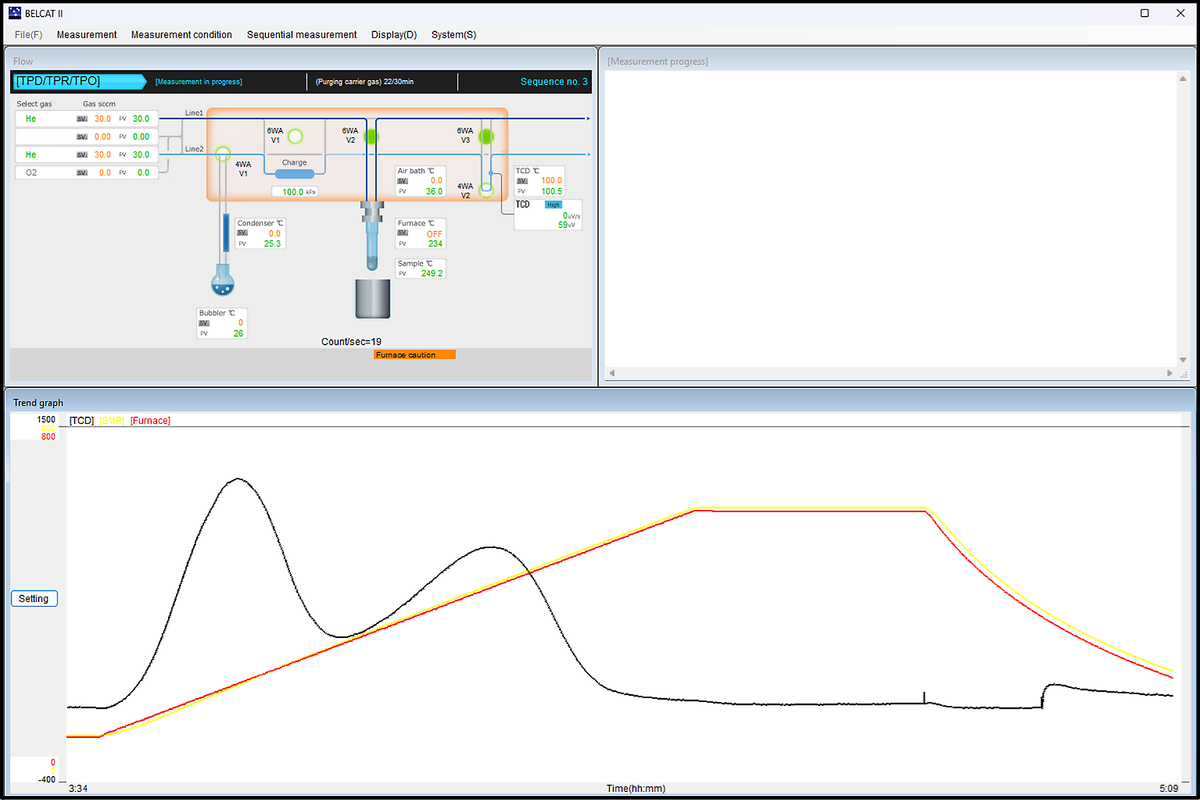
Task: Open the O2 gas selector
Action: click(44, 173)
